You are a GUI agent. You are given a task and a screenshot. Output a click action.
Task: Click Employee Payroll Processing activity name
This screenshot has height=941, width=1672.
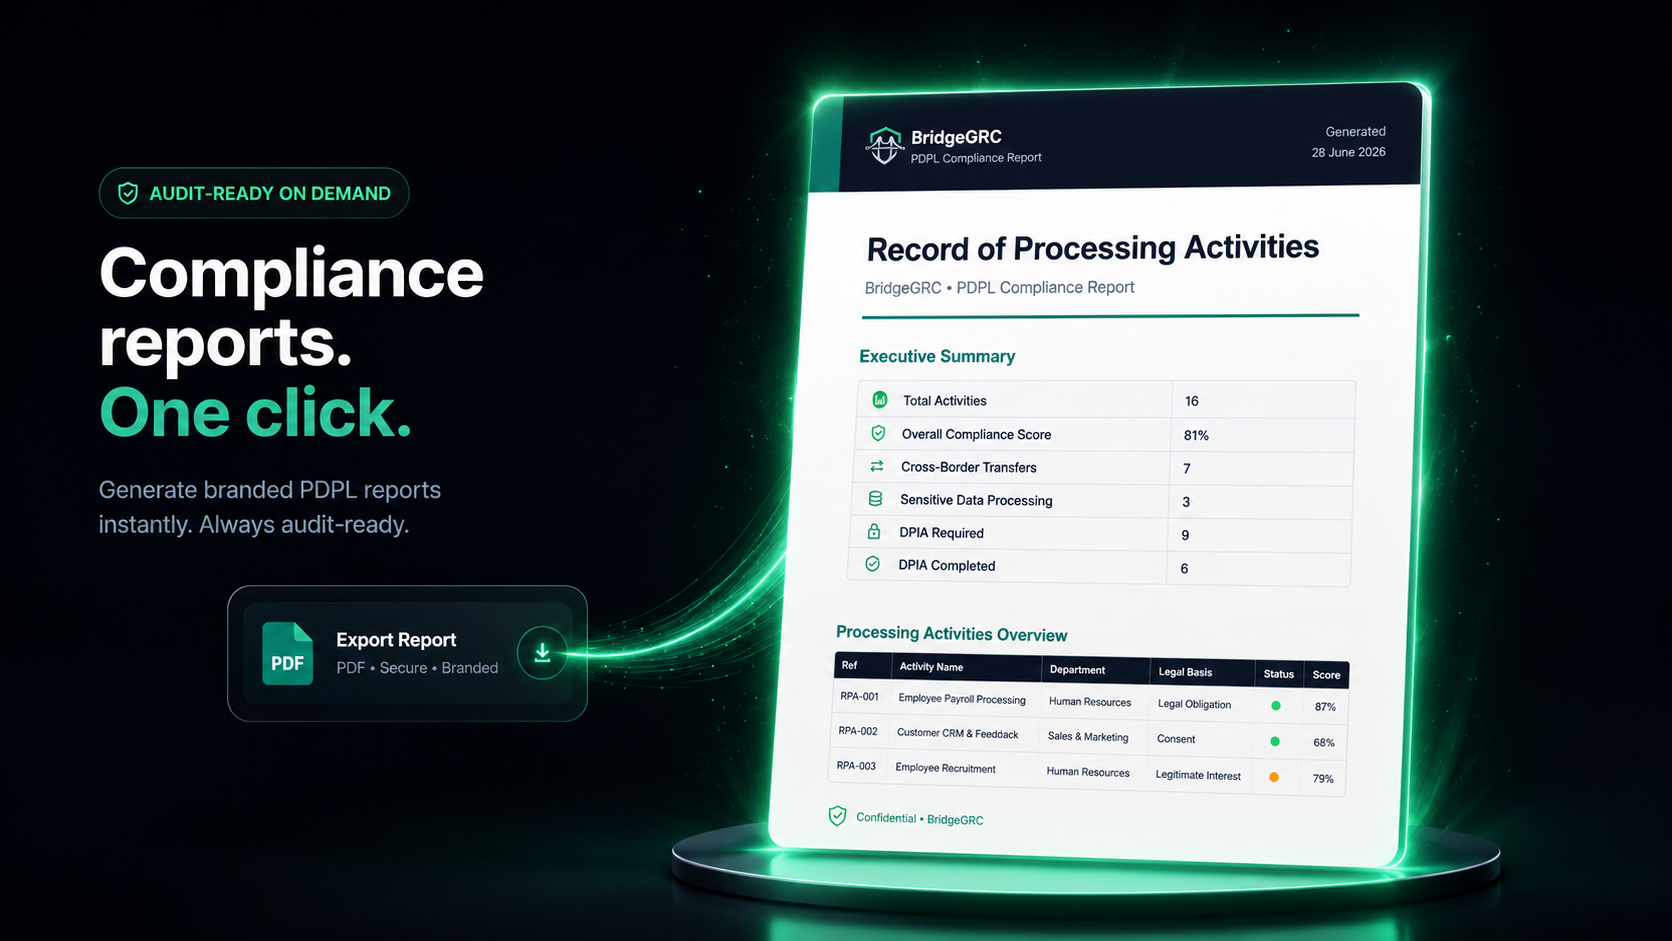tap(962, 699)
